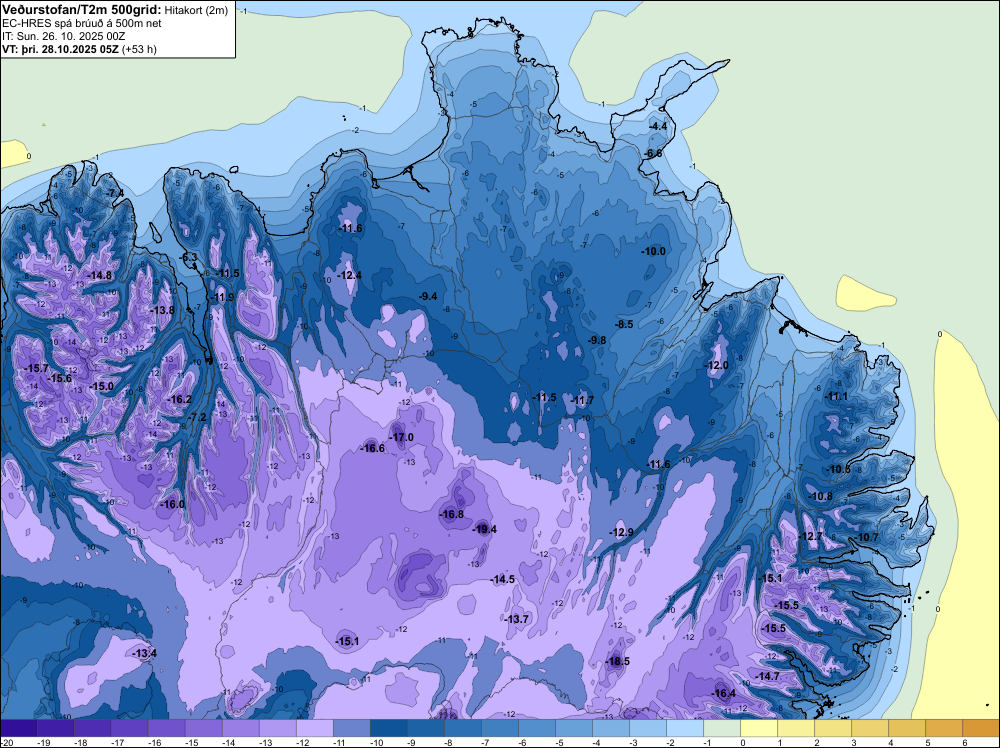Click the -13.4 temperature label

tap(144, 654)
